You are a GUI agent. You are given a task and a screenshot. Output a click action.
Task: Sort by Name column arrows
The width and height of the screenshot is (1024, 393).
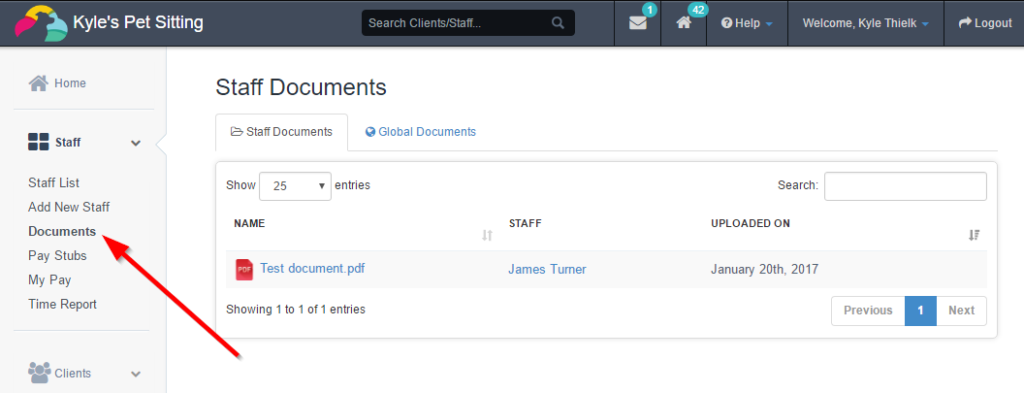[x=487, y=235]
